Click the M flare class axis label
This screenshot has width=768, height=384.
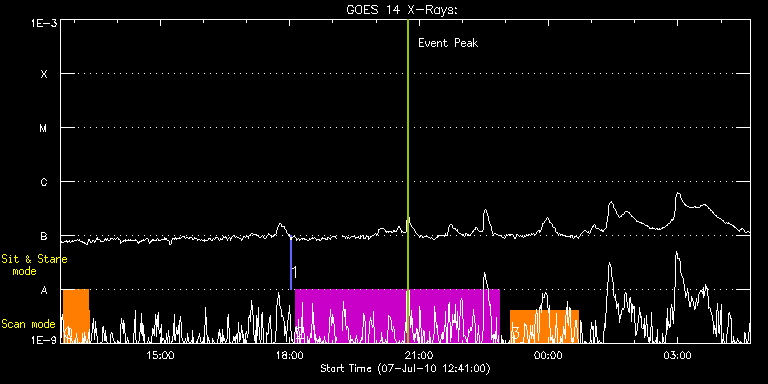tap(44, 128)
